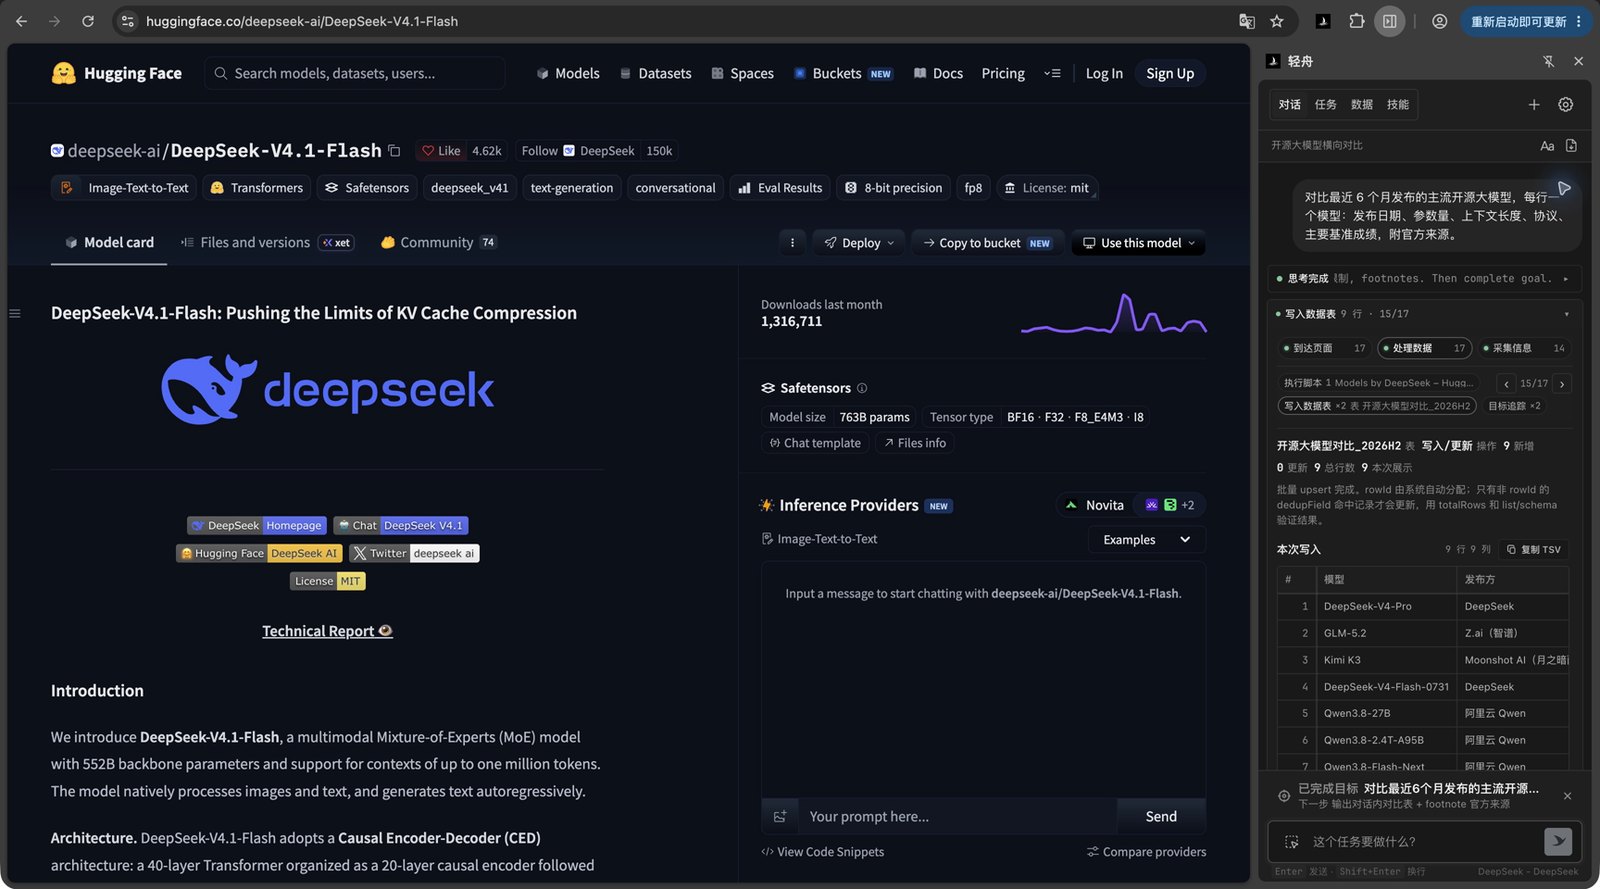This screenshot has width=1600, height=889.
Task: Open the Examples dropdown
Action: 1147,540
